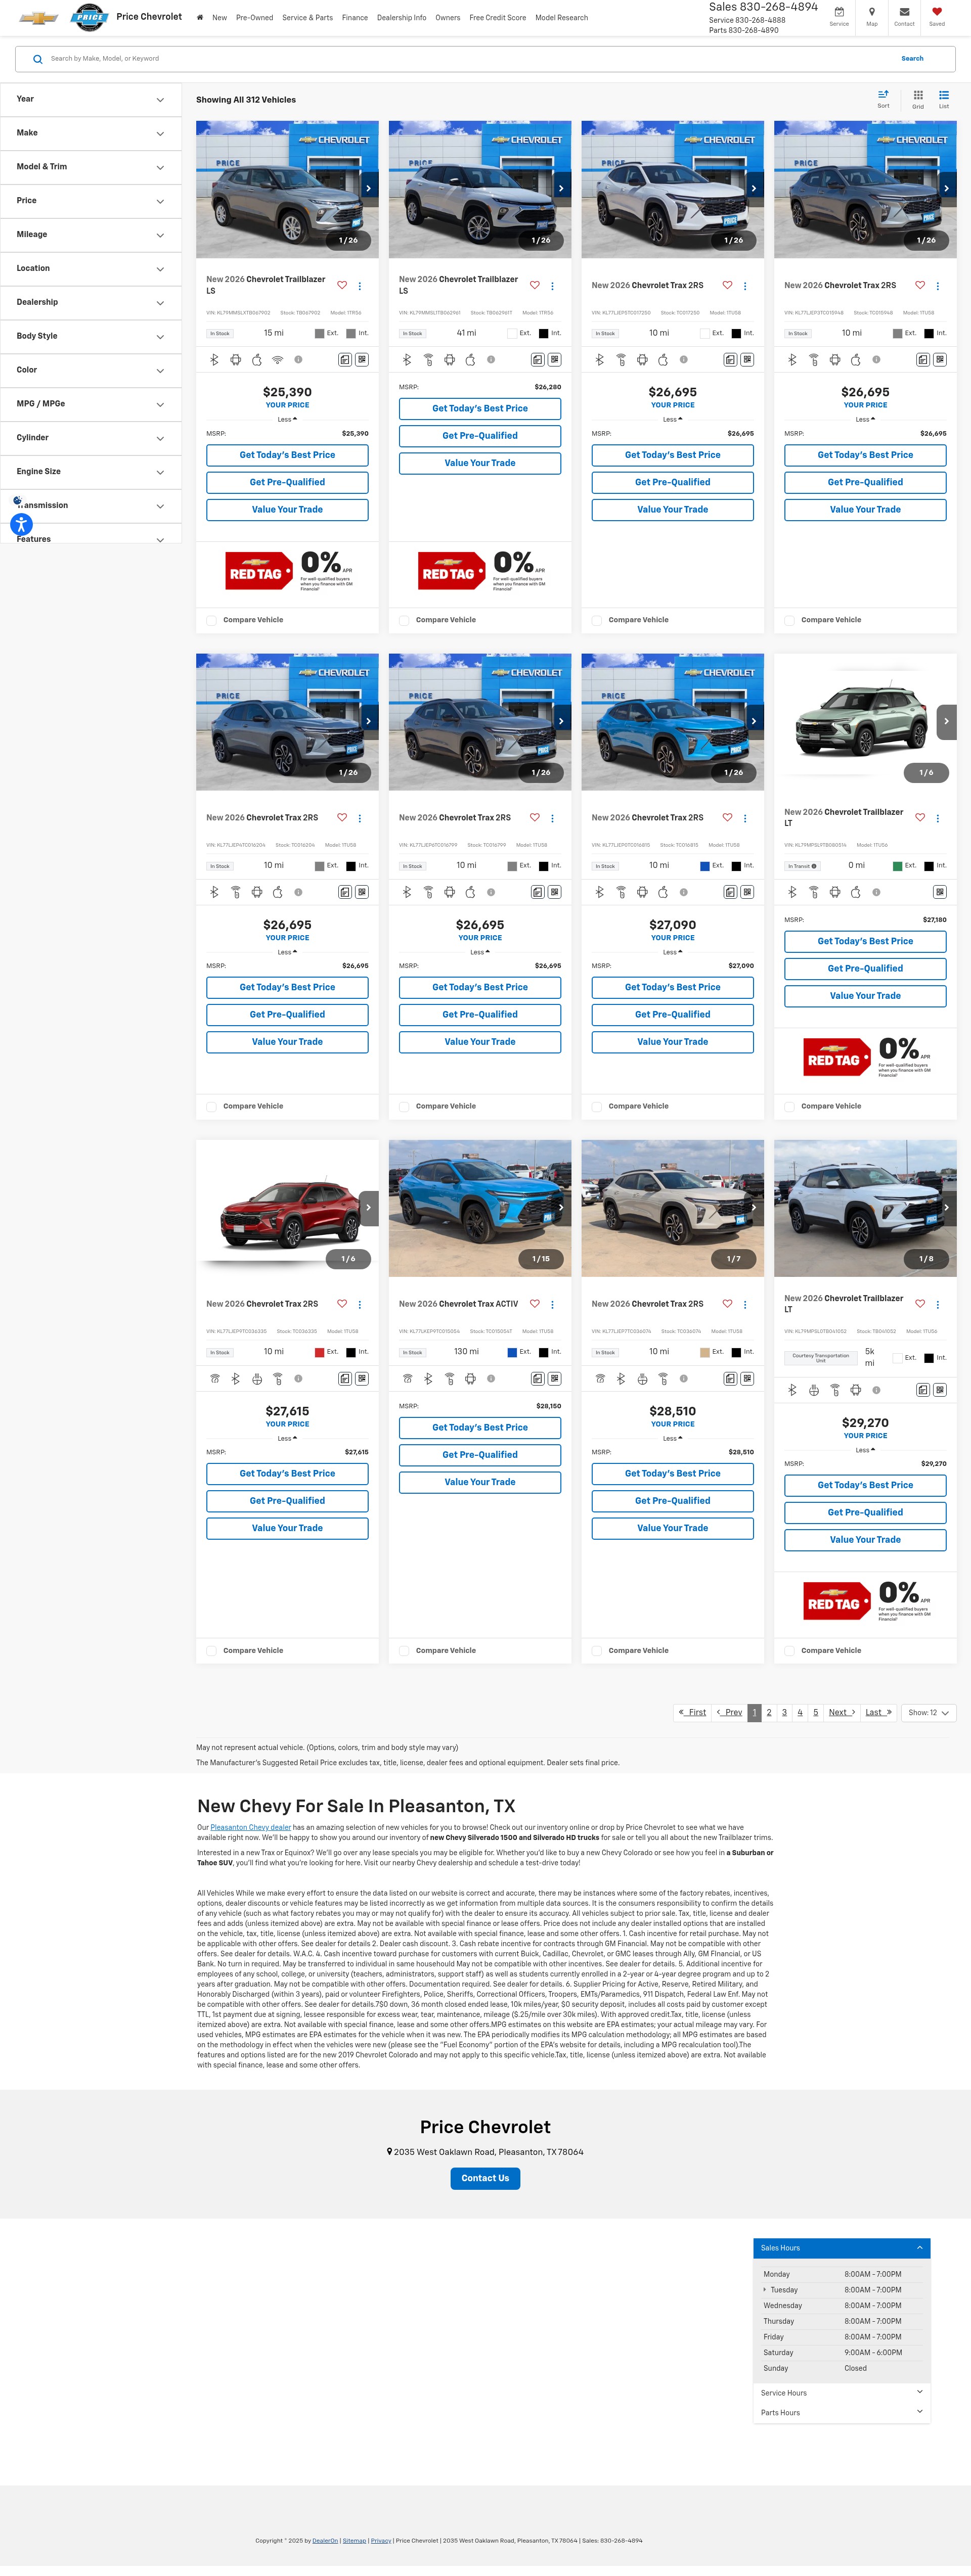Expand the Price filter
971x2576 pixels.
coord(91,201)
